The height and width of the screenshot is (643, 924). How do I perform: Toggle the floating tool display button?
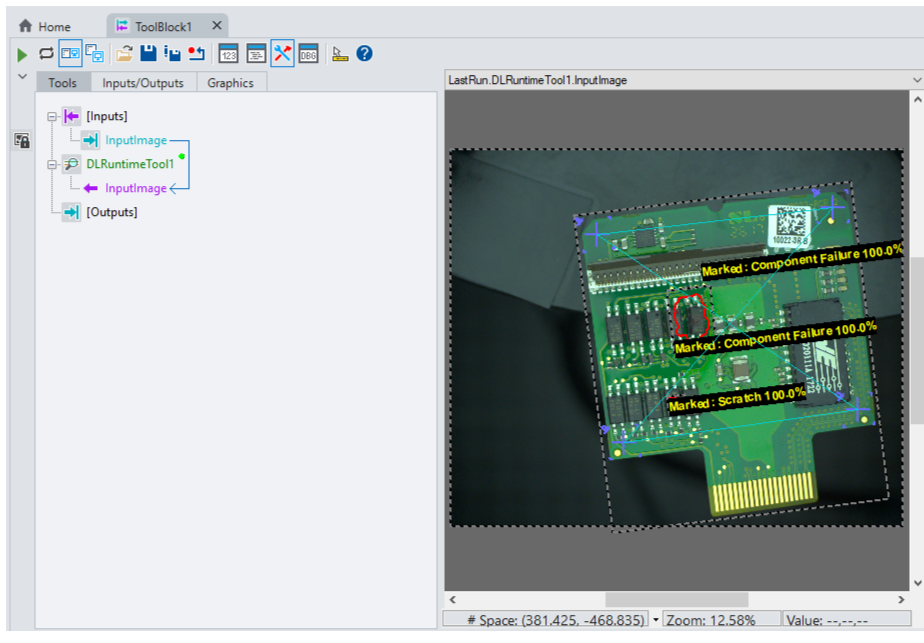tap(95, 54)
